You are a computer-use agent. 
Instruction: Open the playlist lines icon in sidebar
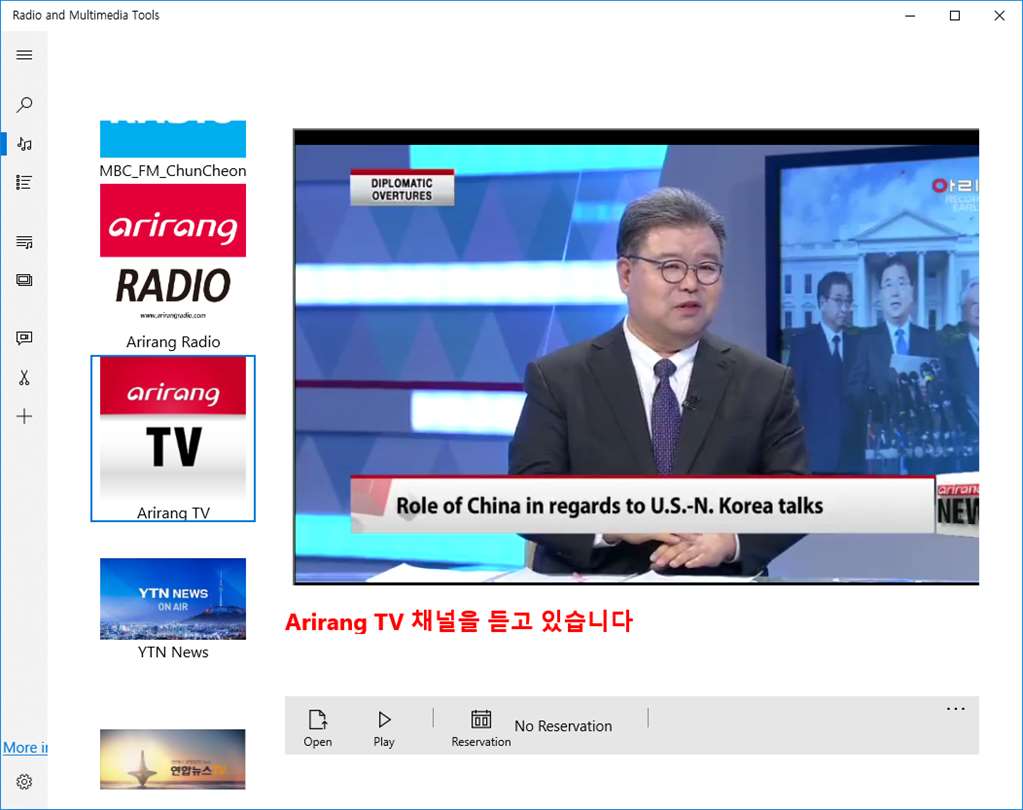click(24, 243)
